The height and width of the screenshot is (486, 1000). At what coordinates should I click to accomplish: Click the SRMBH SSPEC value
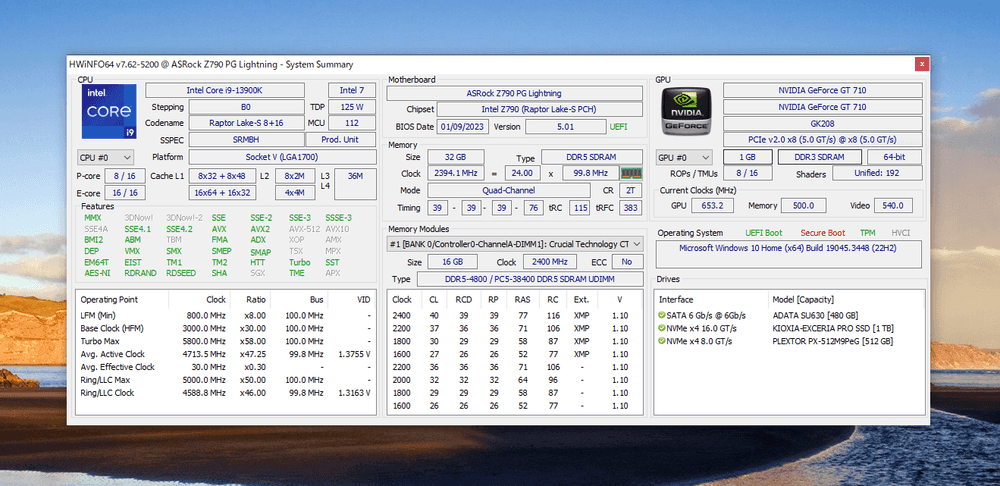pos(246,140)
